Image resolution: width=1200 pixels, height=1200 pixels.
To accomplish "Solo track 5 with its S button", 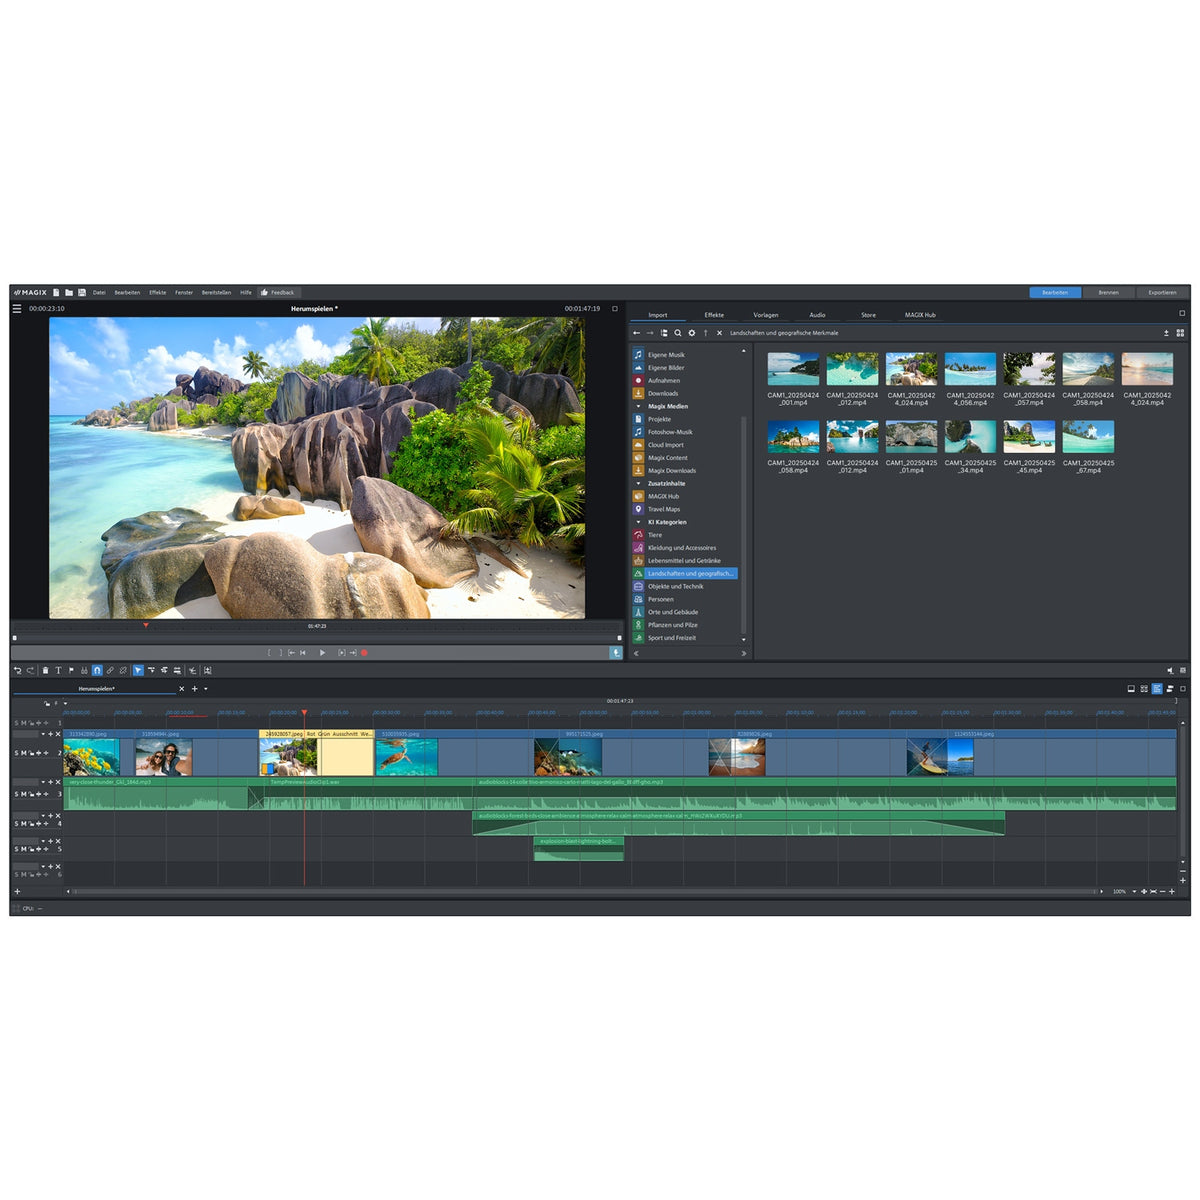I will (16, 849).
